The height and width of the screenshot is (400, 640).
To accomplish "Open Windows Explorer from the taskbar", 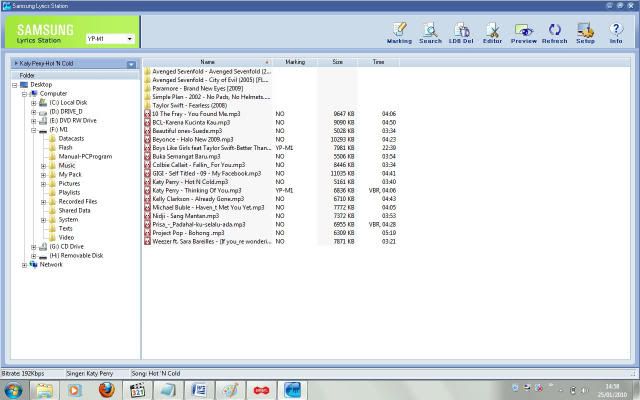I will pos(45,390).
